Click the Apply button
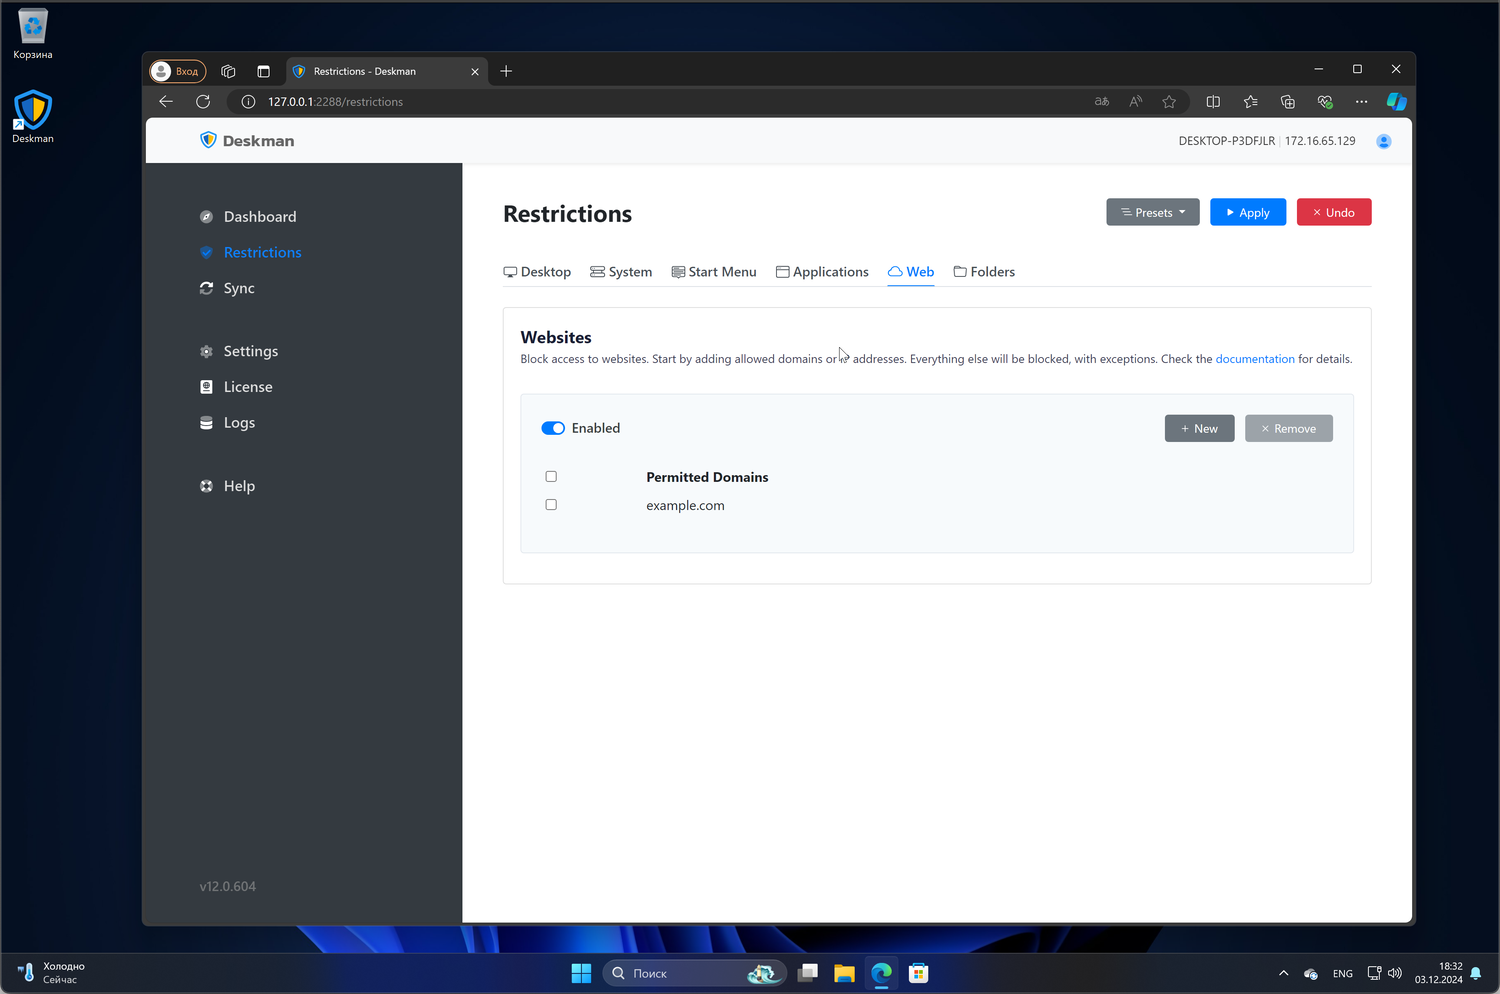Viewport: 1500px width, 994px height. pos(1248,212)
